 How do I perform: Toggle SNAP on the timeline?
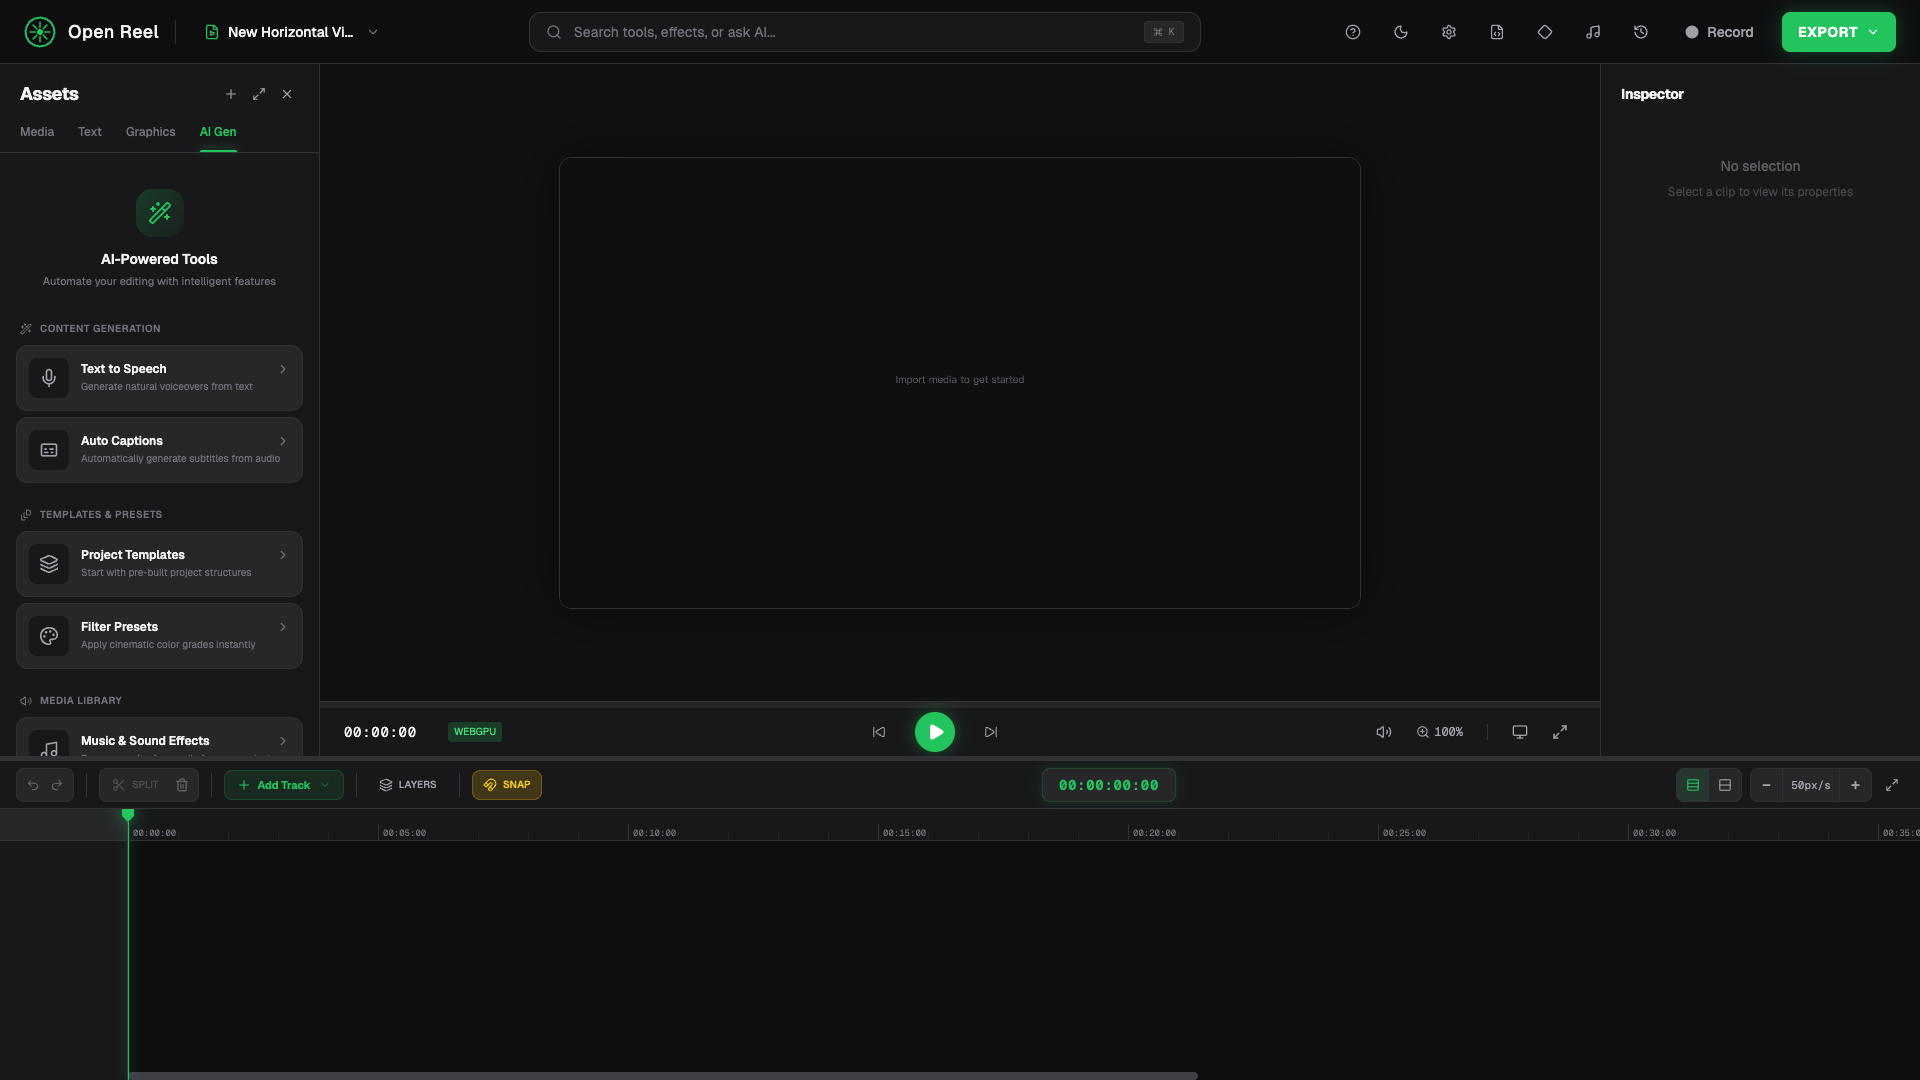point(507,785)
